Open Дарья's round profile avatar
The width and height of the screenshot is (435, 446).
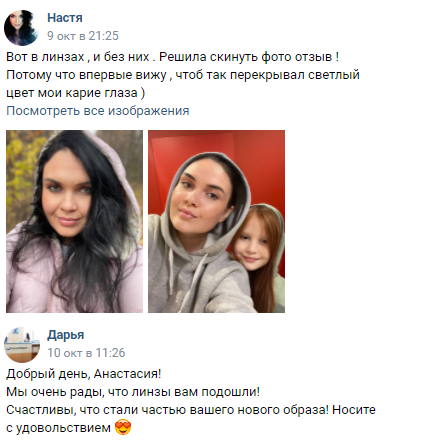[x=22, y=345]
